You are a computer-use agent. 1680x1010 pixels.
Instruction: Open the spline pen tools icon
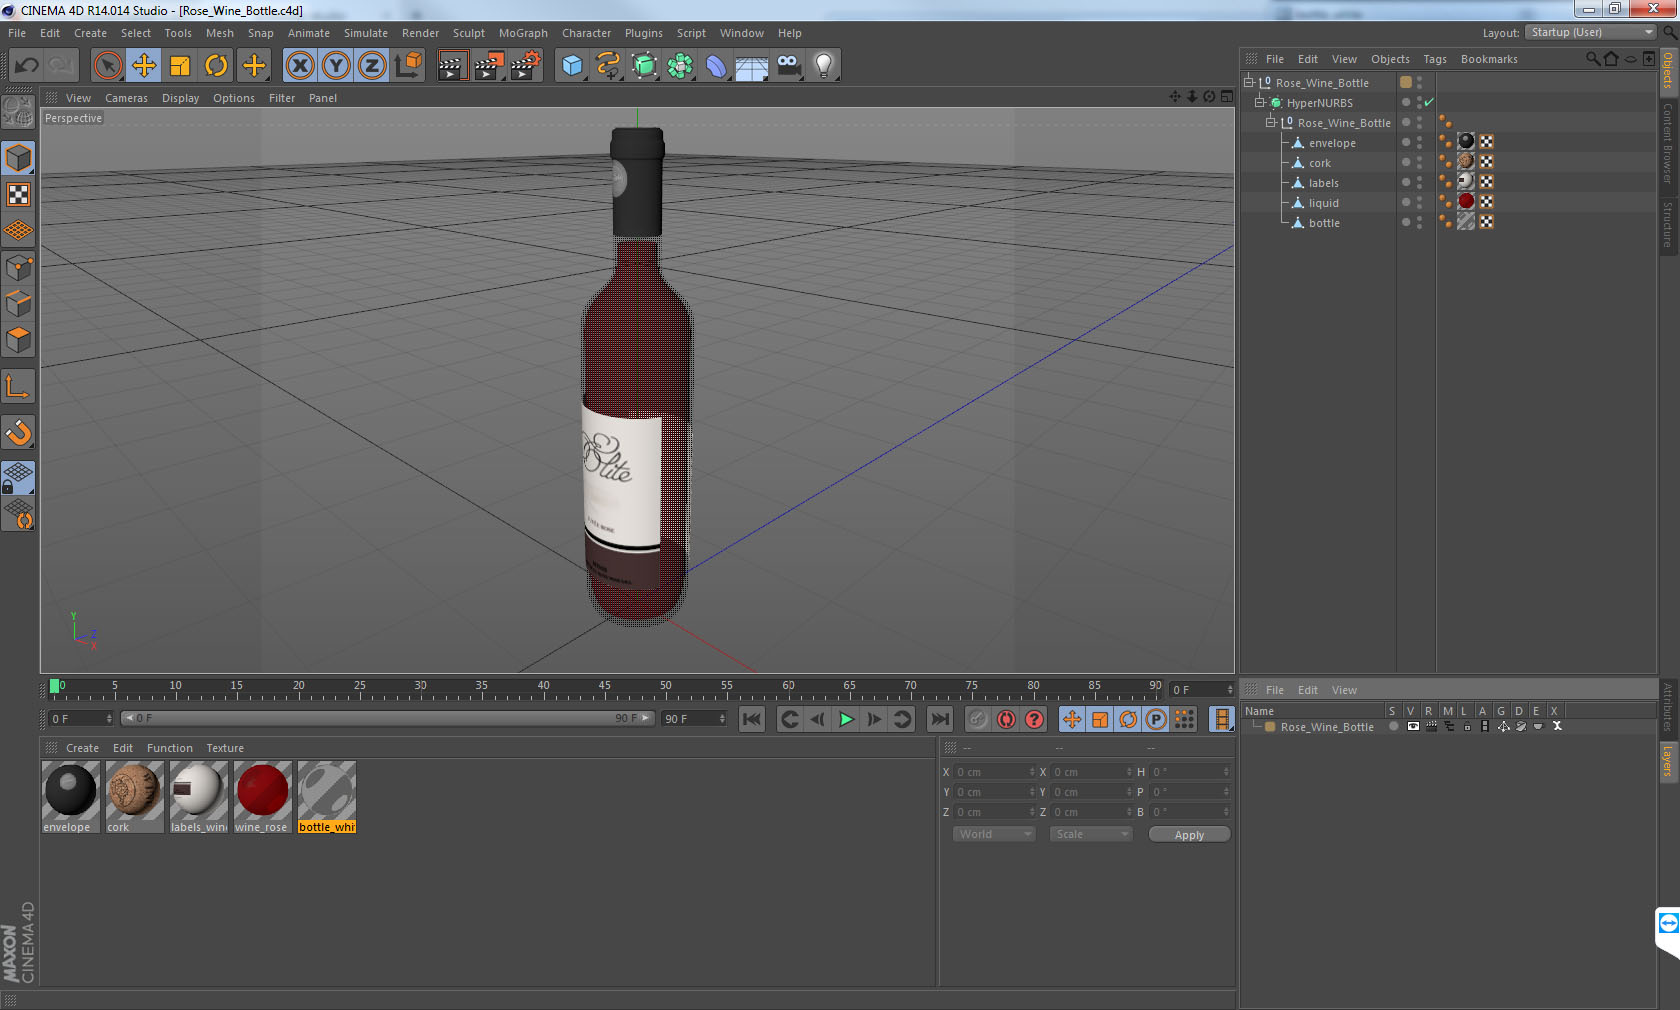[x=608, y=66]
